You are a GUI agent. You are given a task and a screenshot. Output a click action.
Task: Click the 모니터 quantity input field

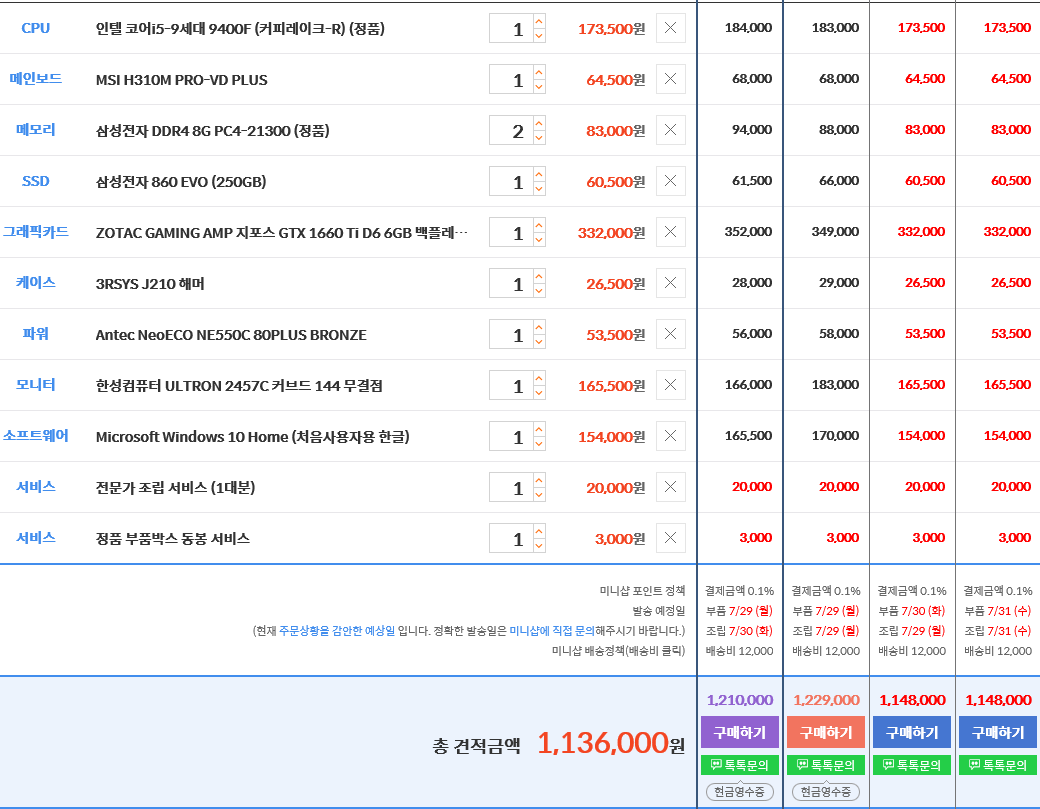(x=511, y=386)
